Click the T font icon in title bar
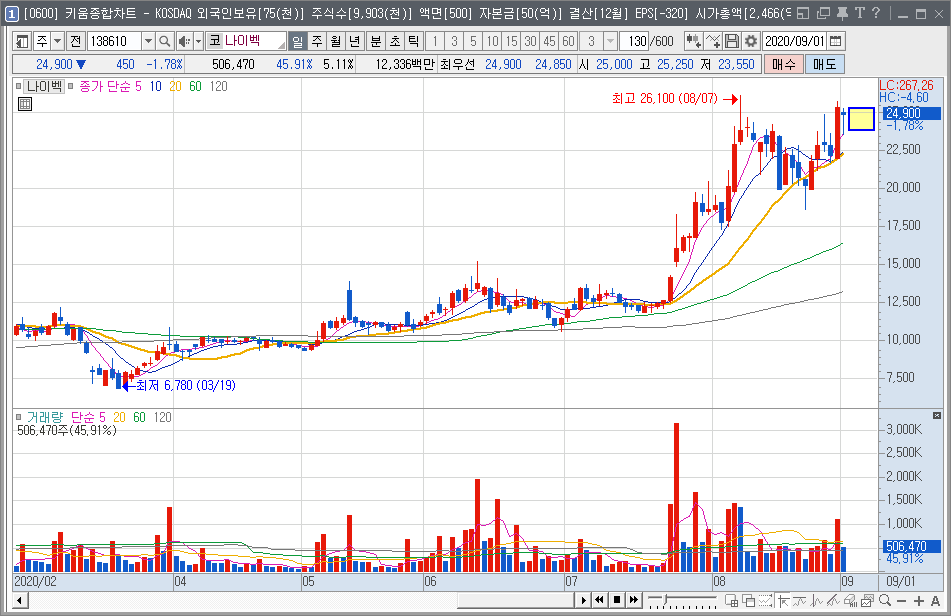 (859, 13)
